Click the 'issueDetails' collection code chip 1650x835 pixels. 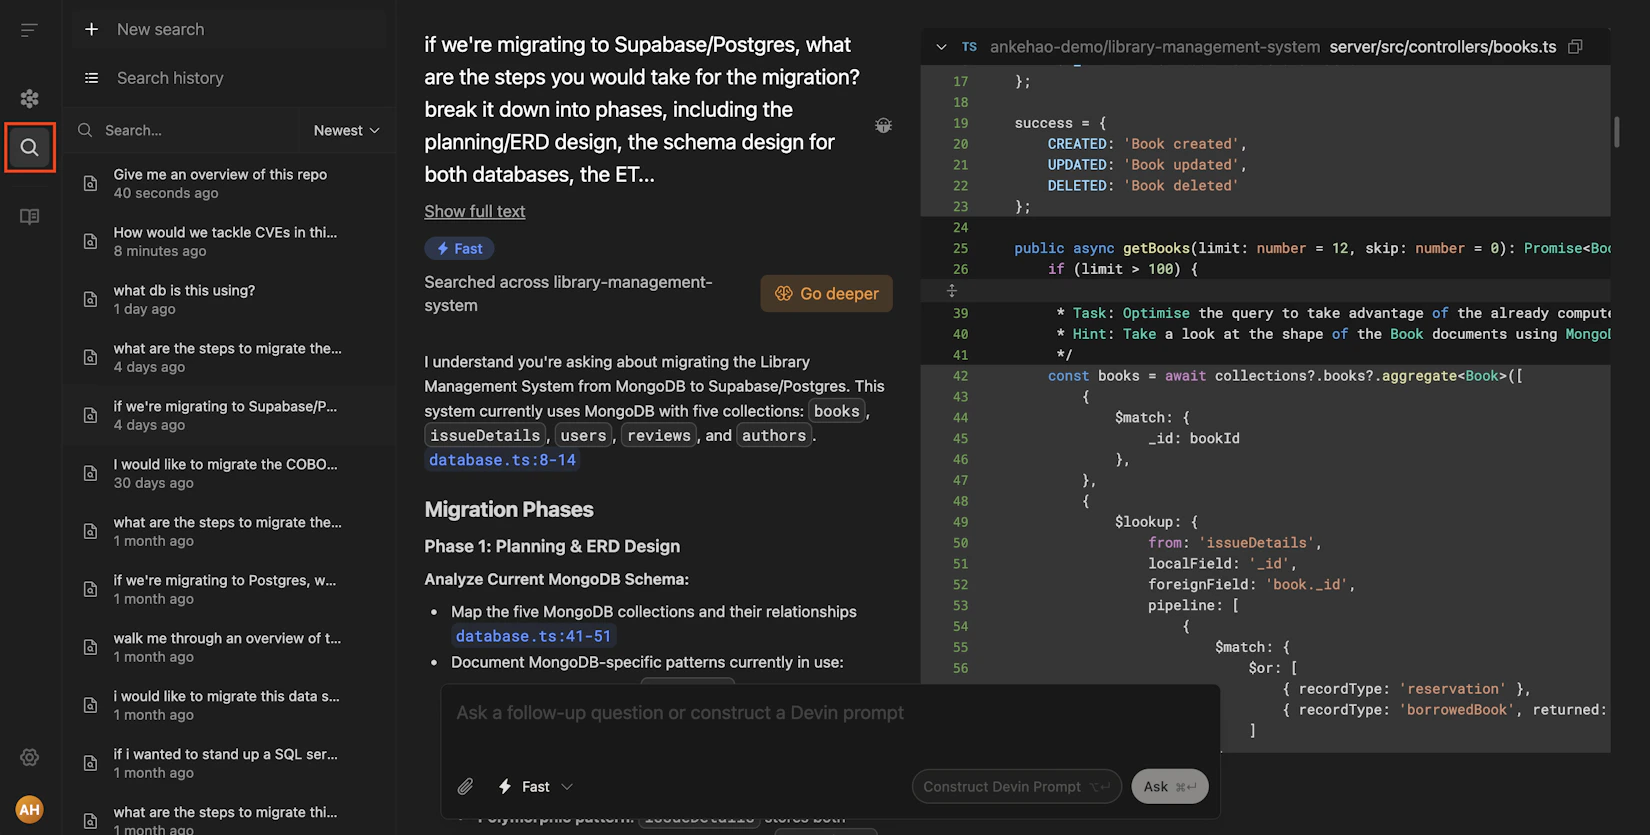(485, 435)
